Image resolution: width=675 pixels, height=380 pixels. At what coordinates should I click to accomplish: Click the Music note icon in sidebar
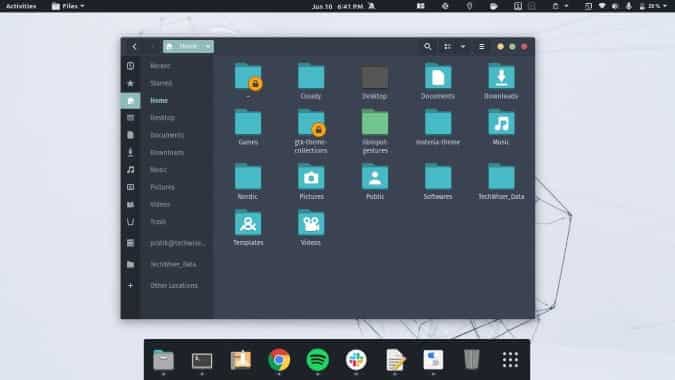point(130,170)
